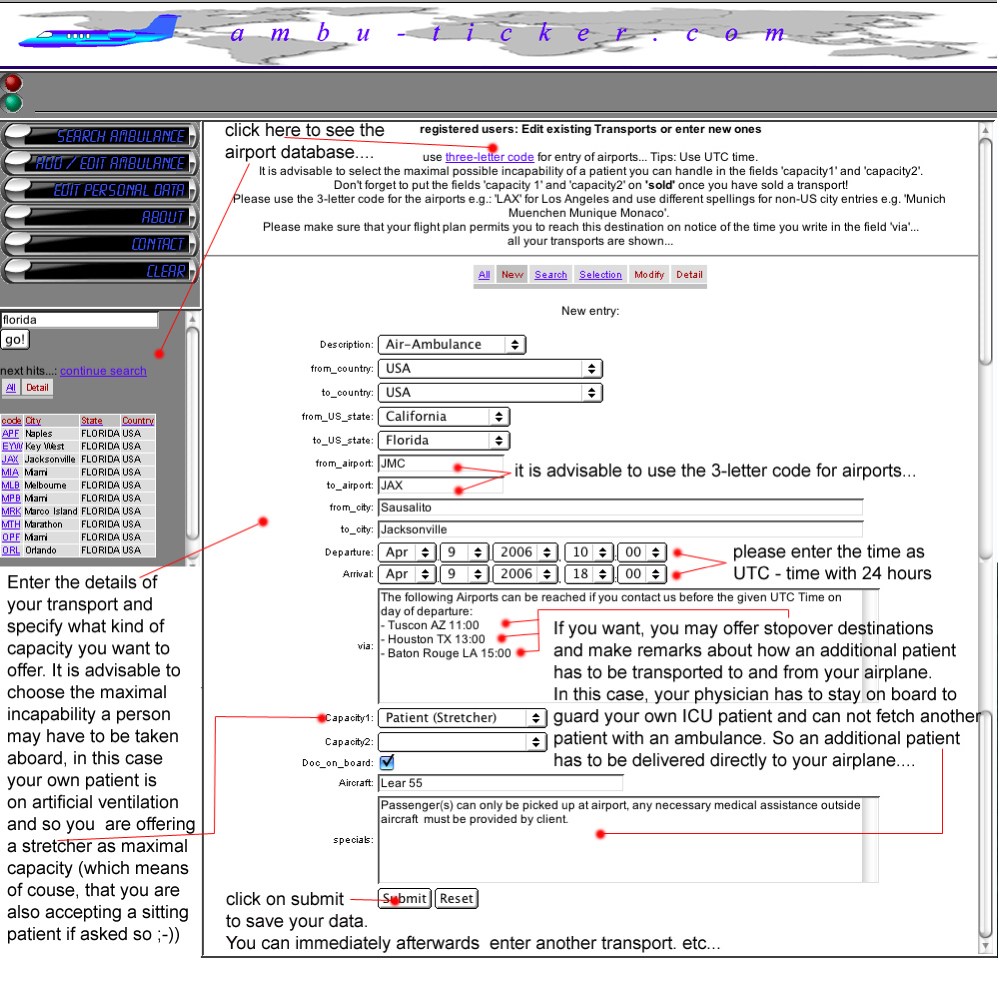Uncheck the Doc_on_board checkbox
This screenshot has height=999, width=1000.
pyautogui.click(x=386, y=762)
